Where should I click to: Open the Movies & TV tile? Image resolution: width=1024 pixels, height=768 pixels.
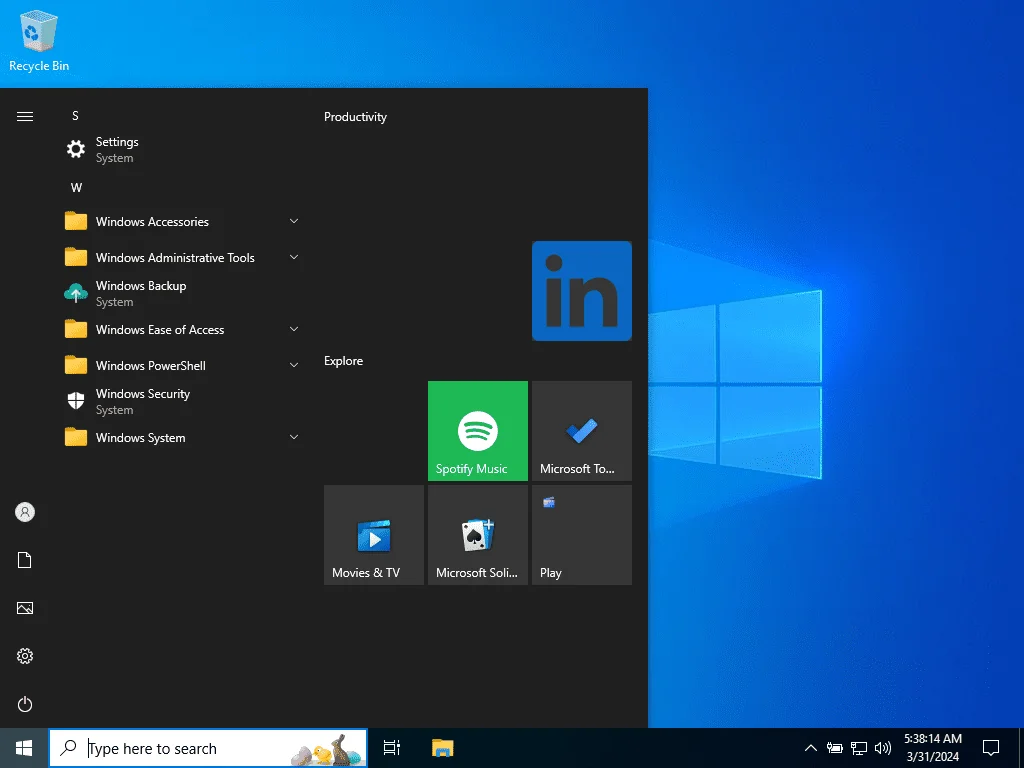point(374,535)
